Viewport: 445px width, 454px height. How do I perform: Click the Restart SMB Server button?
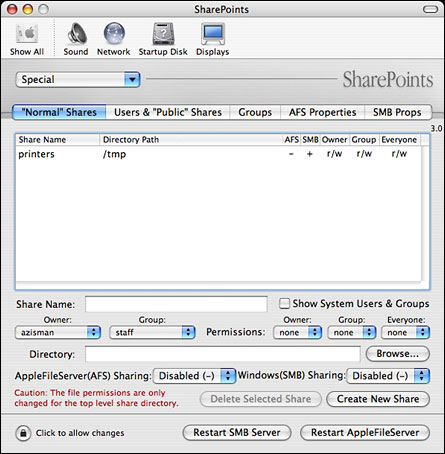point(237,433)
